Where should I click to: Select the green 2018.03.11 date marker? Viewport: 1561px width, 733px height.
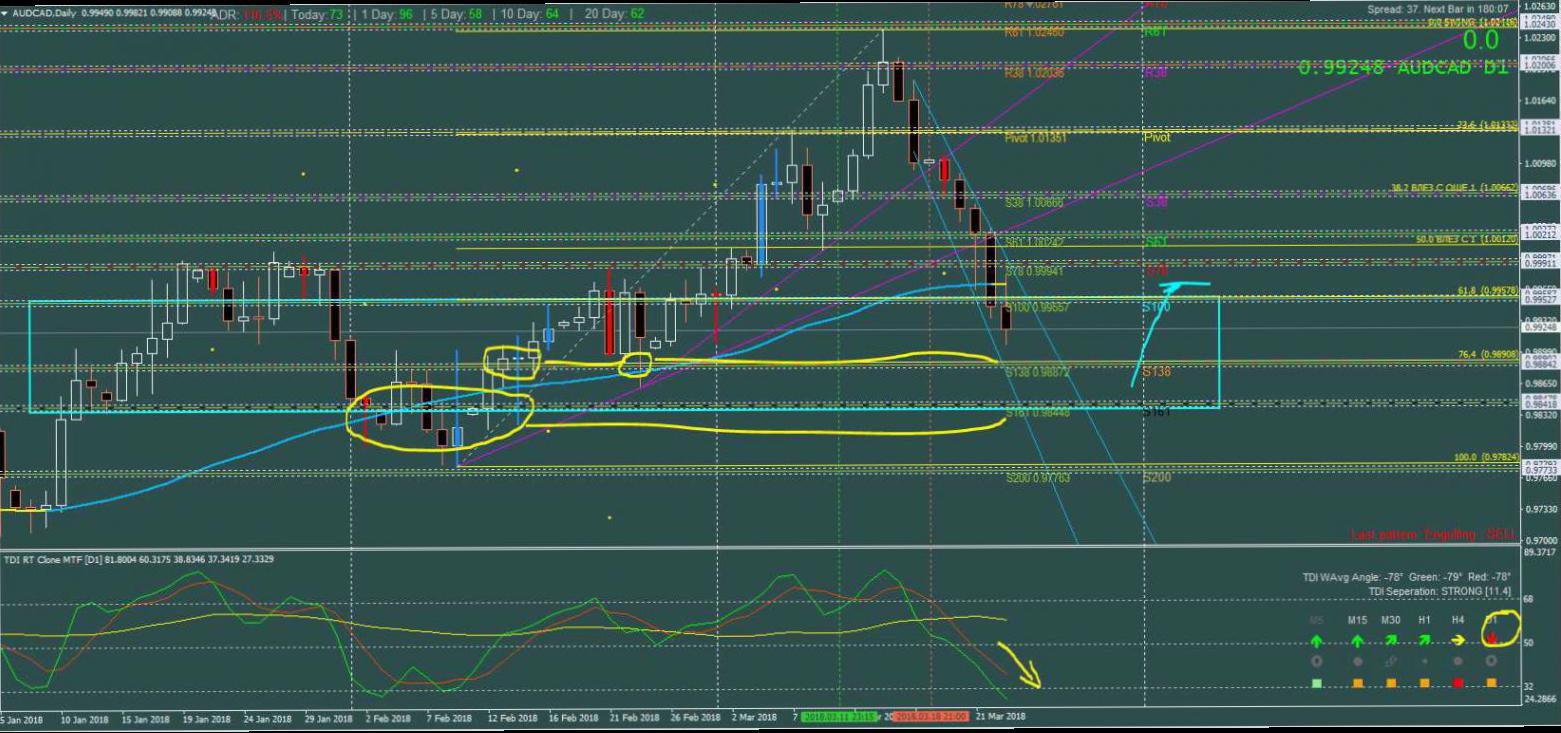840,717
